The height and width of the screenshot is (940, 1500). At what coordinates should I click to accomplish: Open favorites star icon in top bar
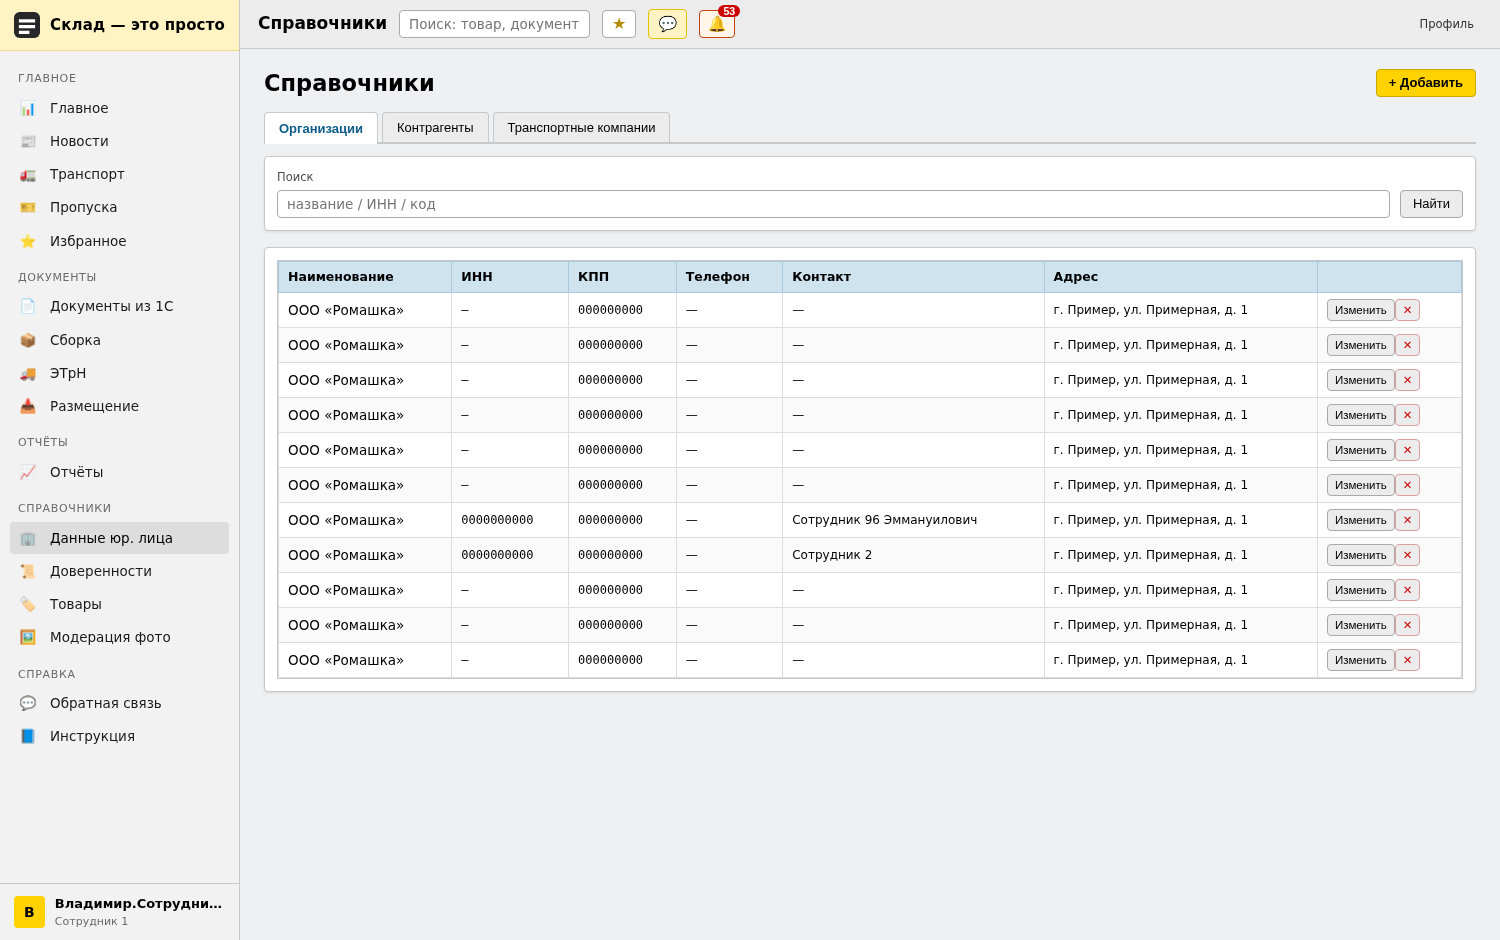(619, 24)
